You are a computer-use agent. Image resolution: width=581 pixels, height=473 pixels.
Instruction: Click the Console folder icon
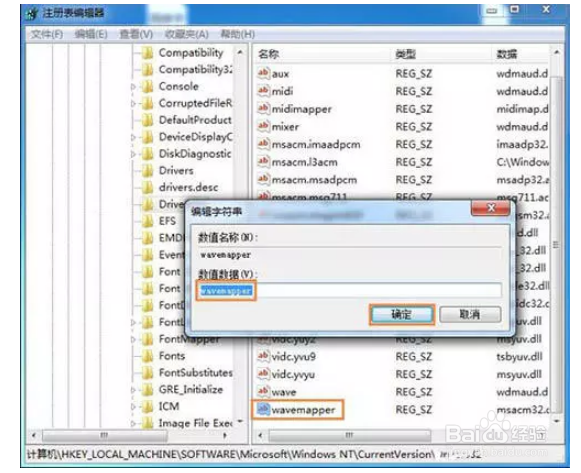(x=147, y=87)
